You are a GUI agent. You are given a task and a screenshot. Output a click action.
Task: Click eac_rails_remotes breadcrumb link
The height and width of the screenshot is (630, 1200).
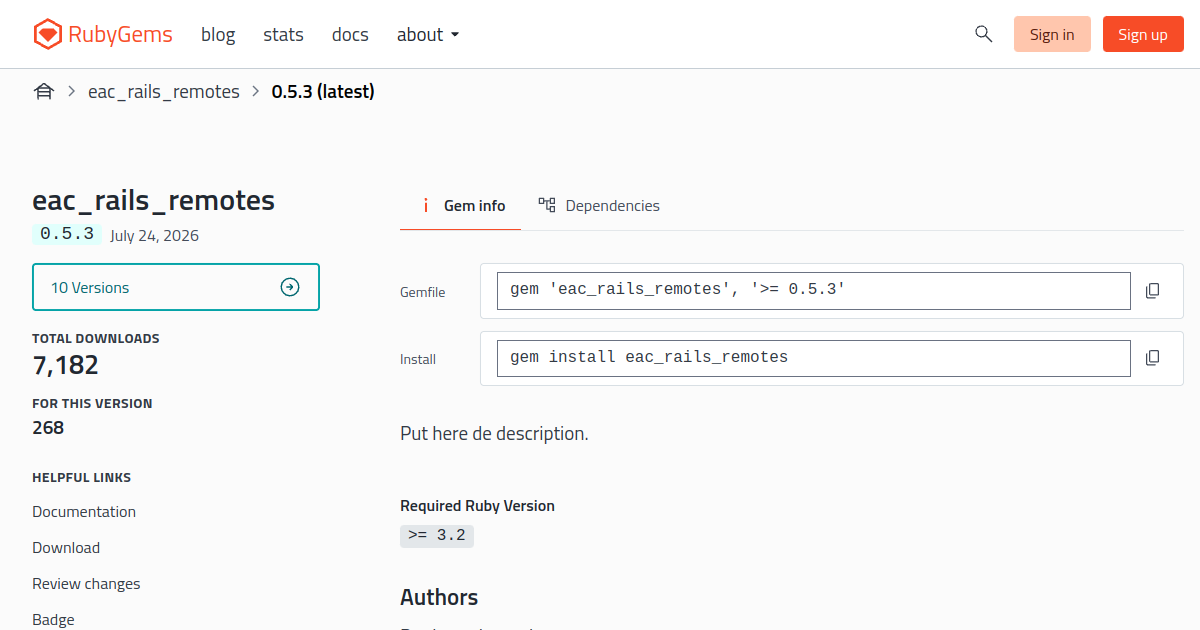pos(164,92)
